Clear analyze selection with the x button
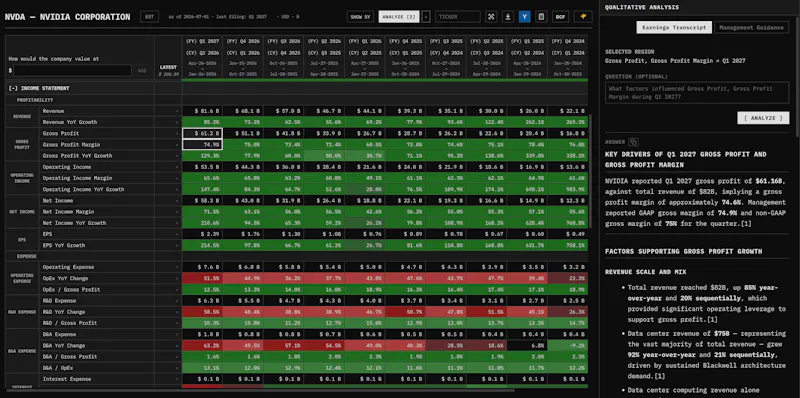The image size is (800, 398). pyautogui.click(x=426, y=17)
